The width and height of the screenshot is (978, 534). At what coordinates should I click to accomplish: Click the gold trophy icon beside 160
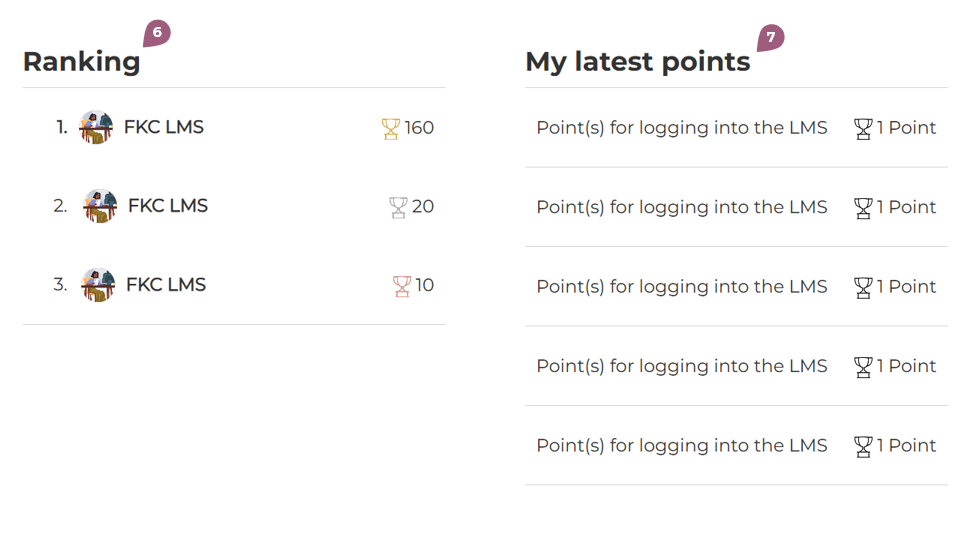(x=390, y=128)
